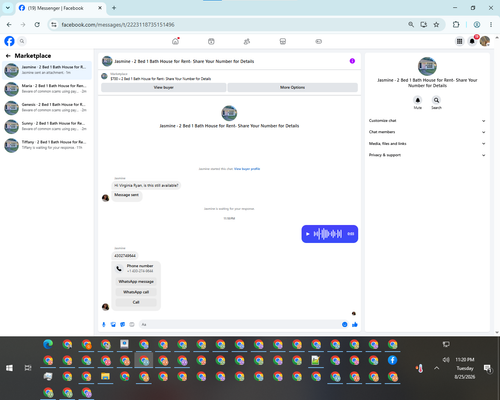
Task: Open Microsoft Edge from taskbar
Action: (x=48, y=344)
